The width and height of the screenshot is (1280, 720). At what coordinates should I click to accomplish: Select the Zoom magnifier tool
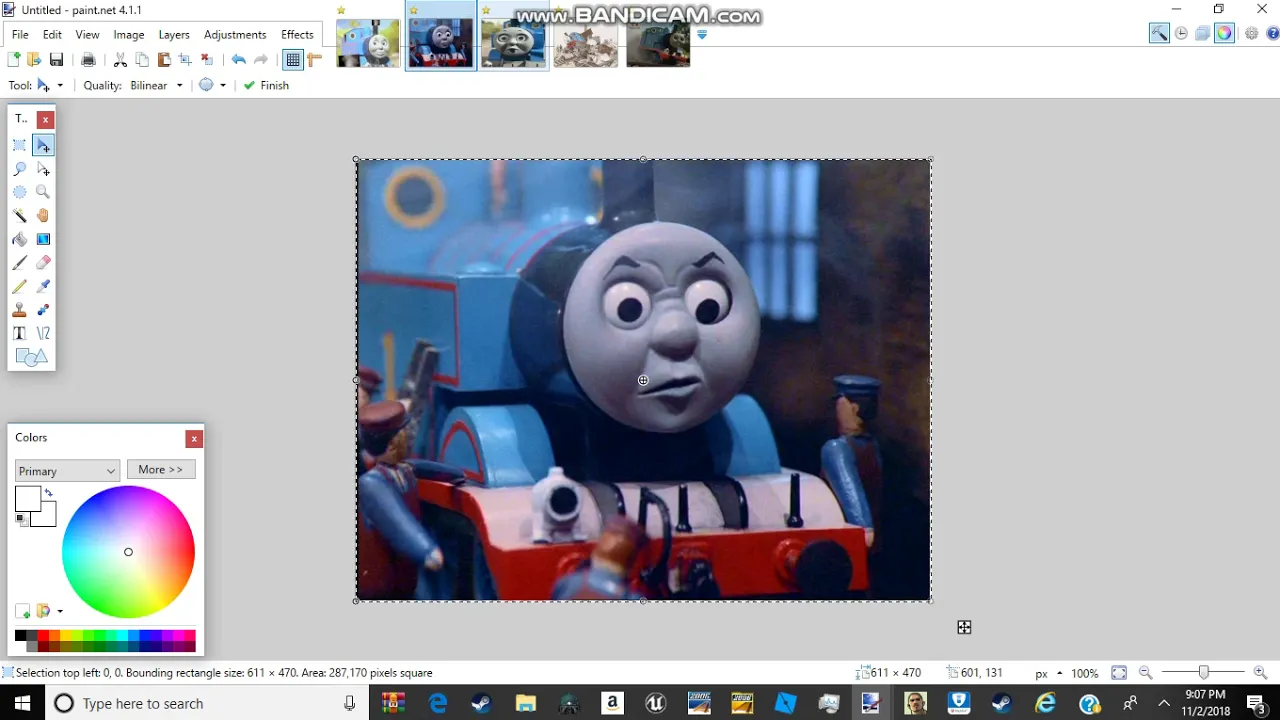(43, 192)
